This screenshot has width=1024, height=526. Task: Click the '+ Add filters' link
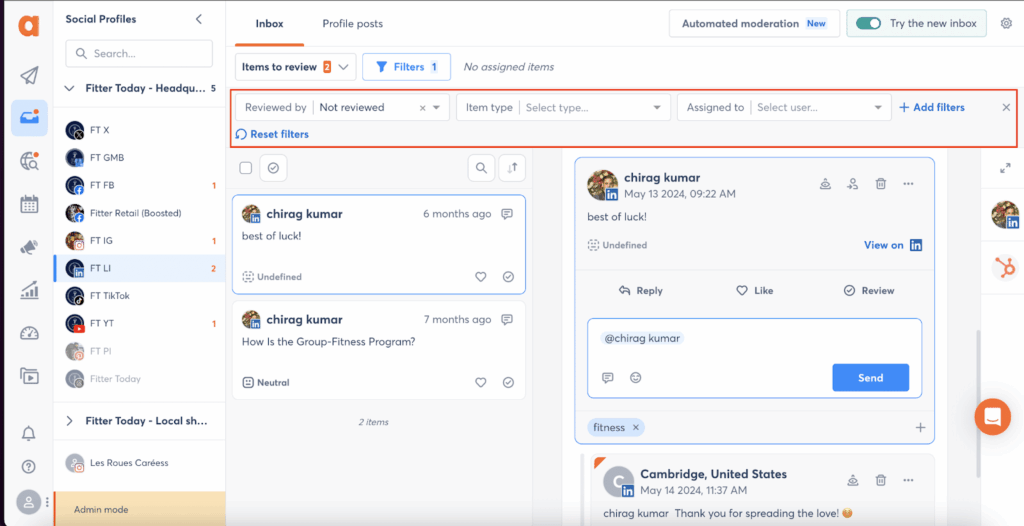pyautogui.click(x=932, y=107)
